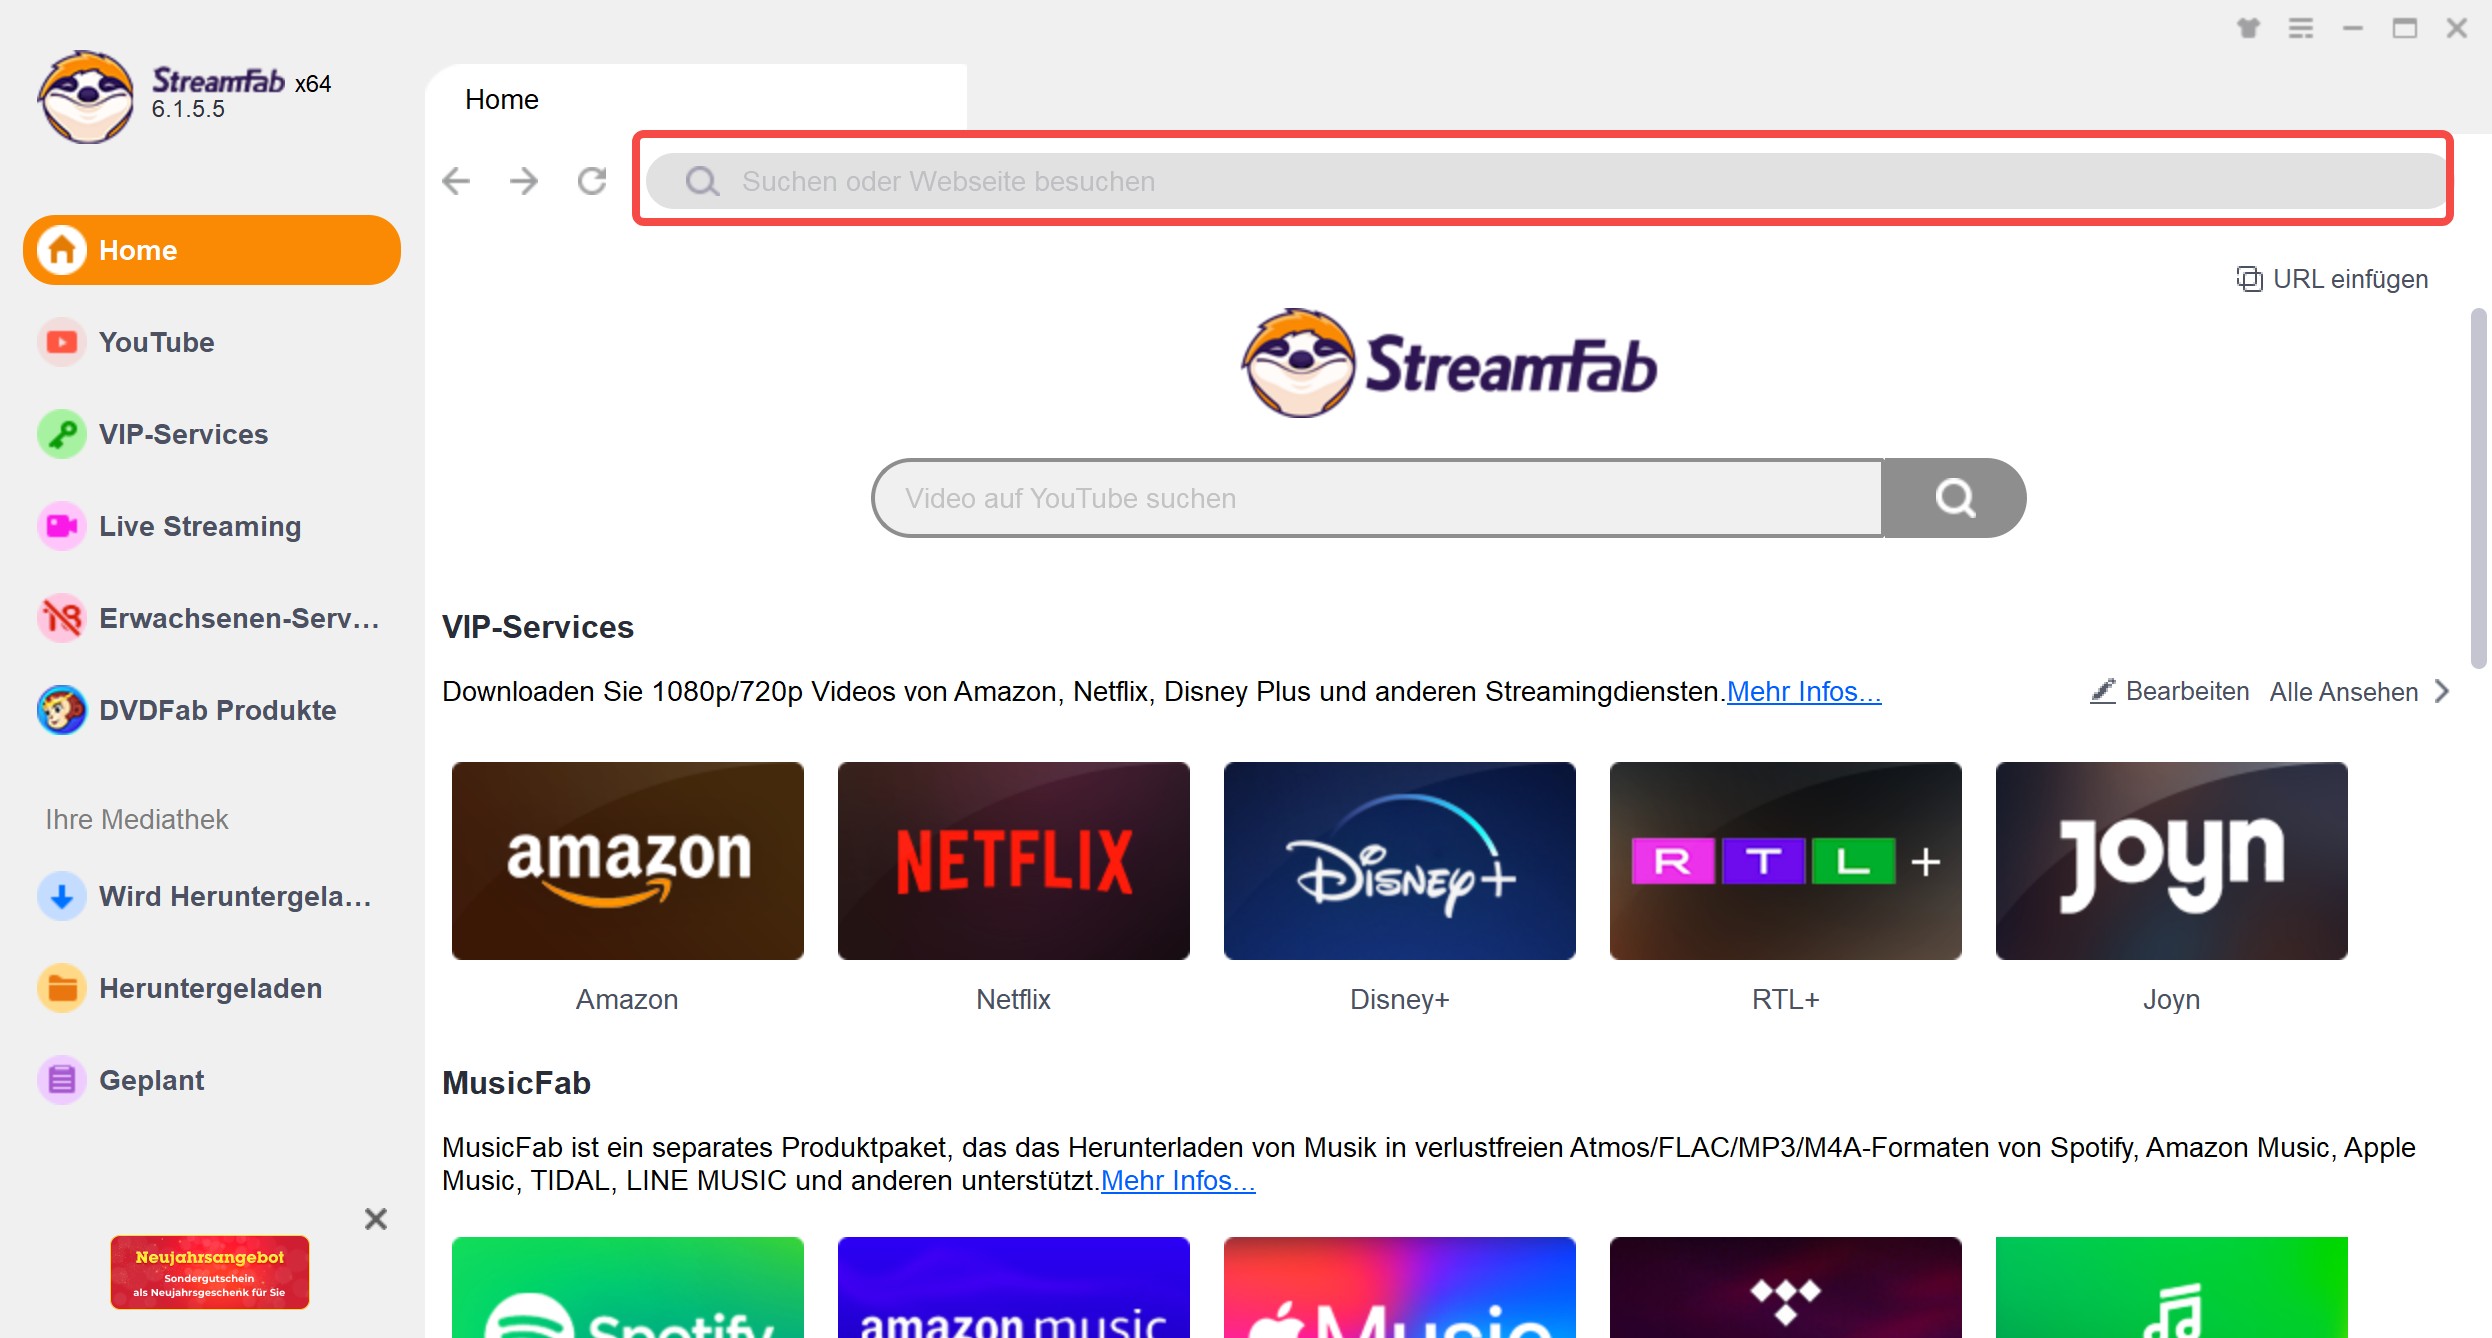Click Alle Ansehen for VIP services

(2344, 691)
